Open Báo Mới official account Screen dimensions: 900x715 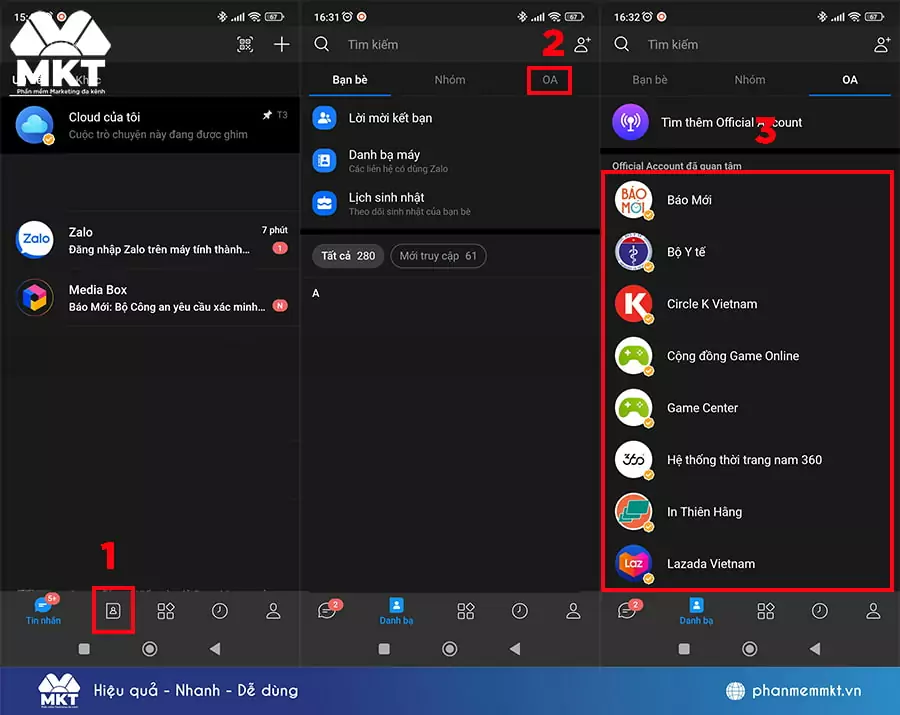point(748,200)
